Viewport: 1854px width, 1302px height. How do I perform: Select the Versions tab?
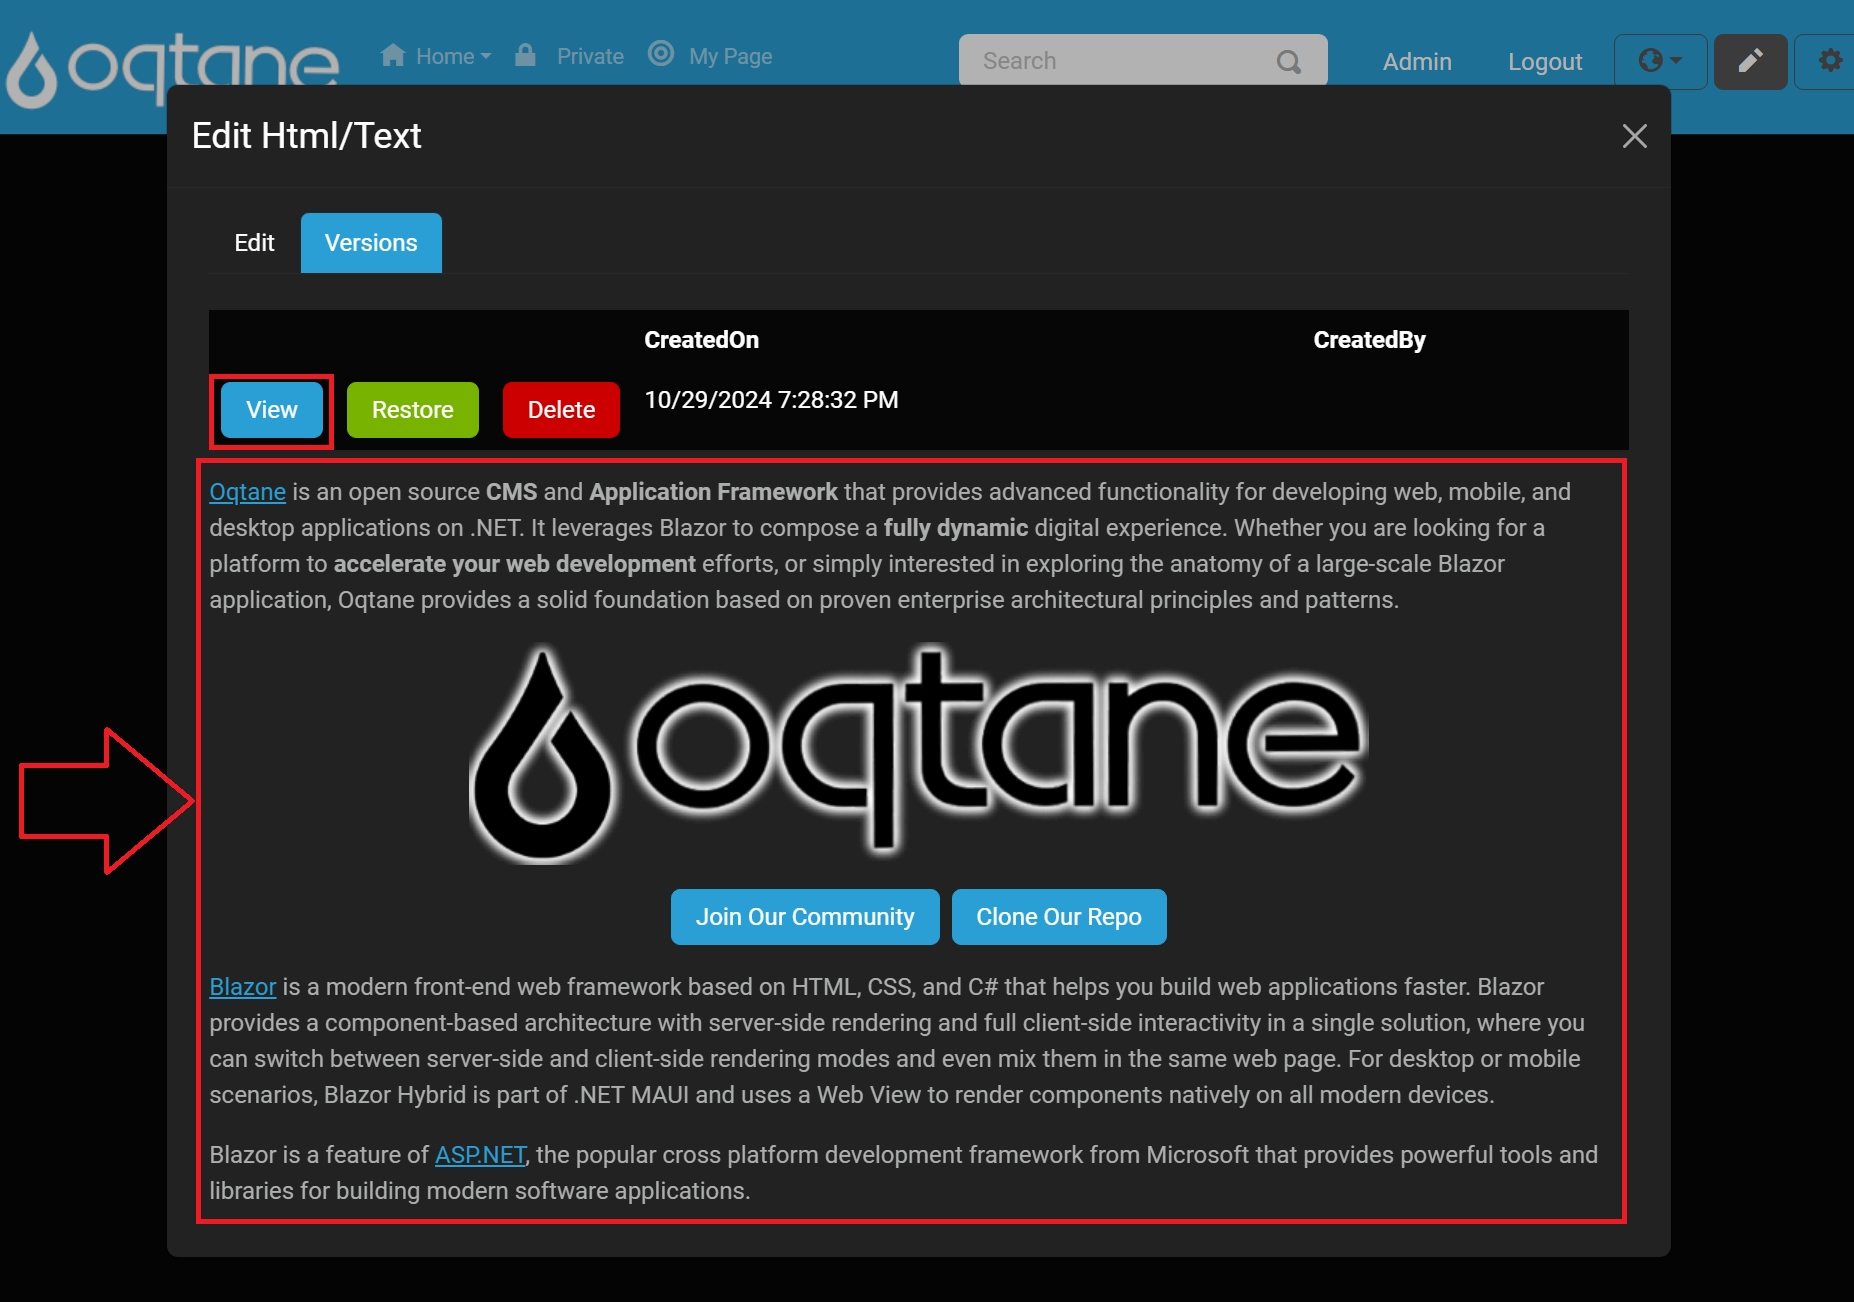pos(371,243)
